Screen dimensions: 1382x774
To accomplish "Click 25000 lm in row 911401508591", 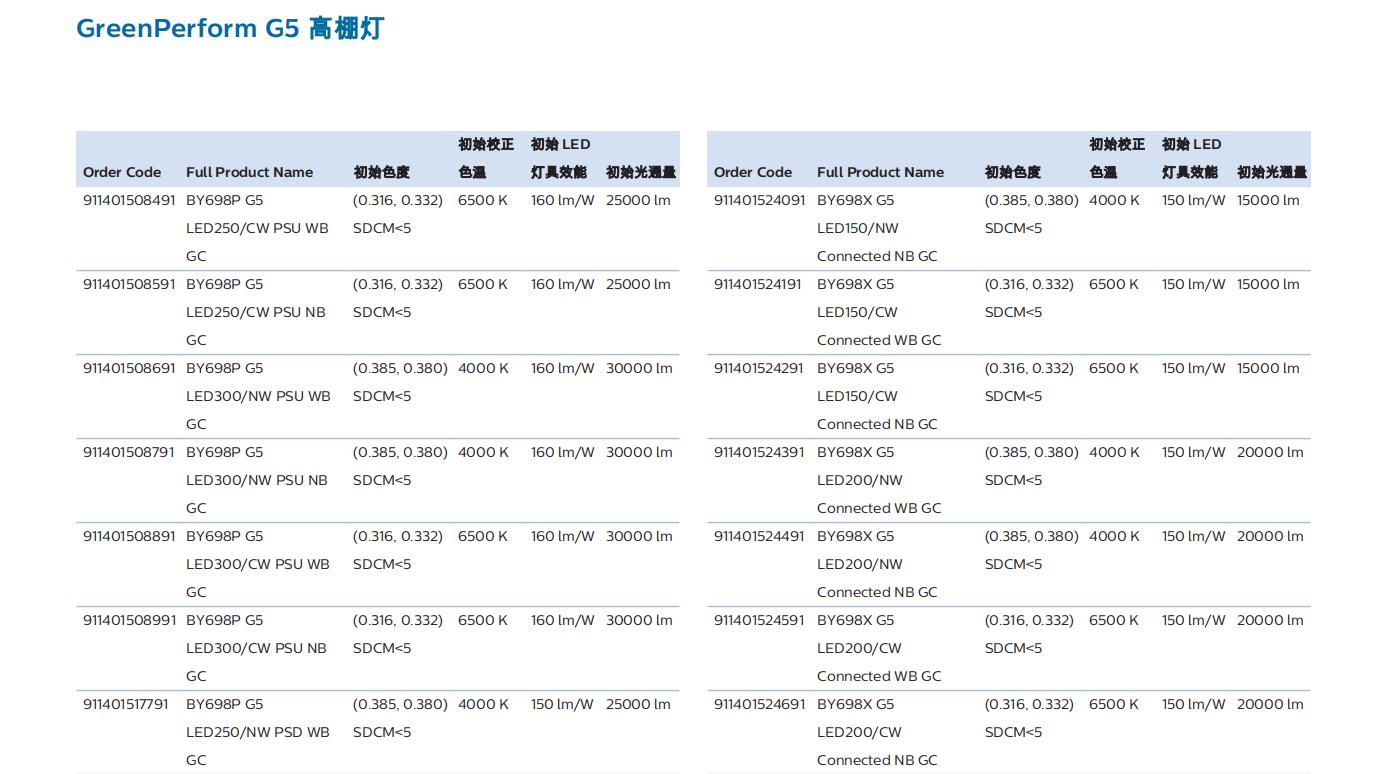I will click(638, 284).
